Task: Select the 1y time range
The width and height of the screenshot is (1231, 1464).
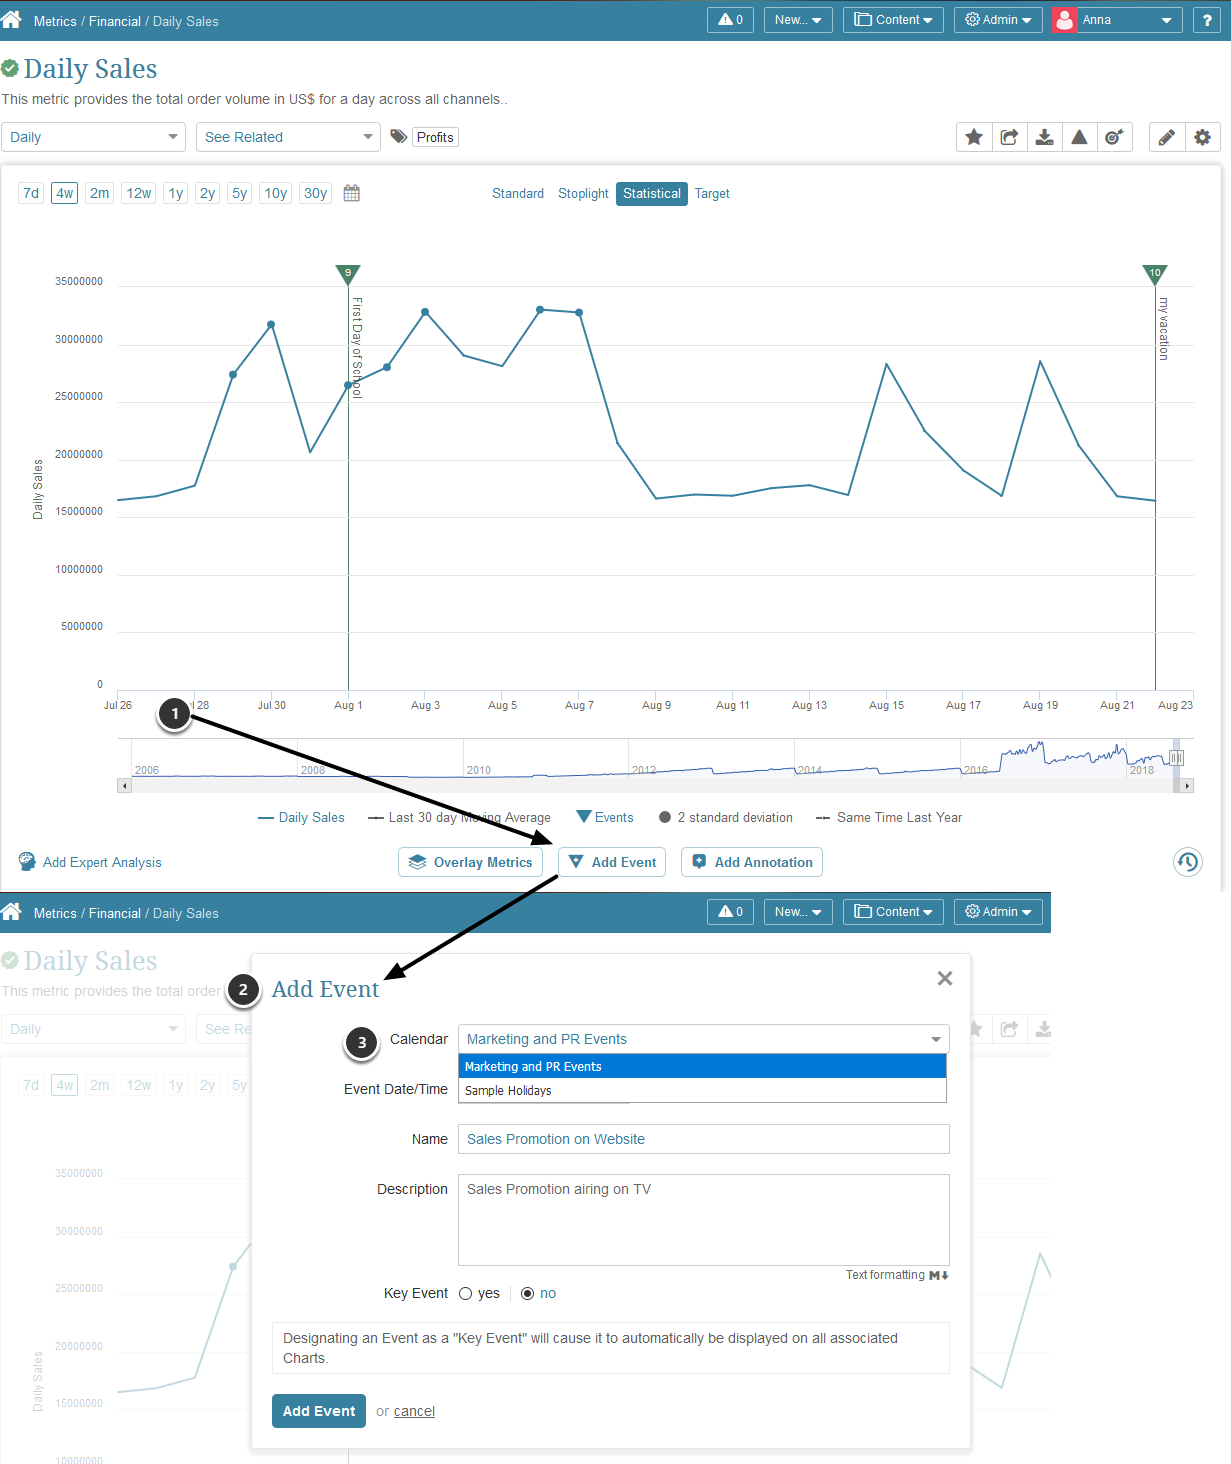Action: [x=176, y=193]
